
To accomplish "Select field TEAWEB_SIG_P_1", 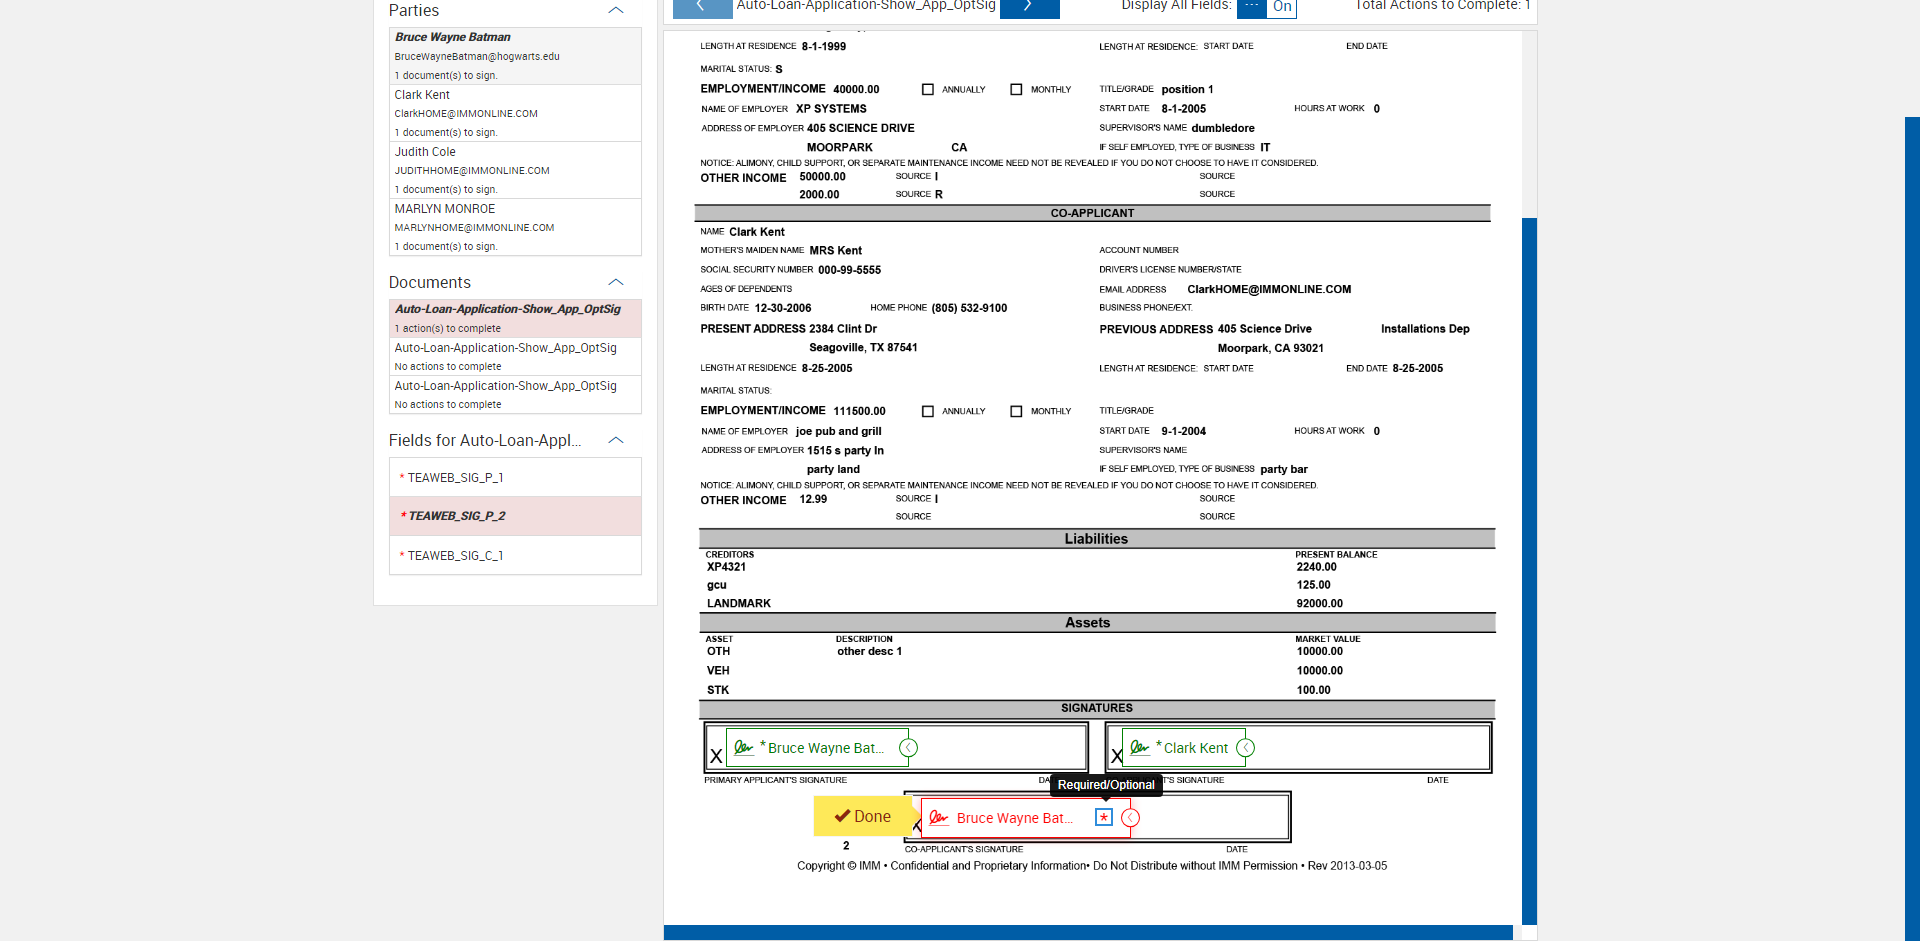I will [x=515, y=478].
